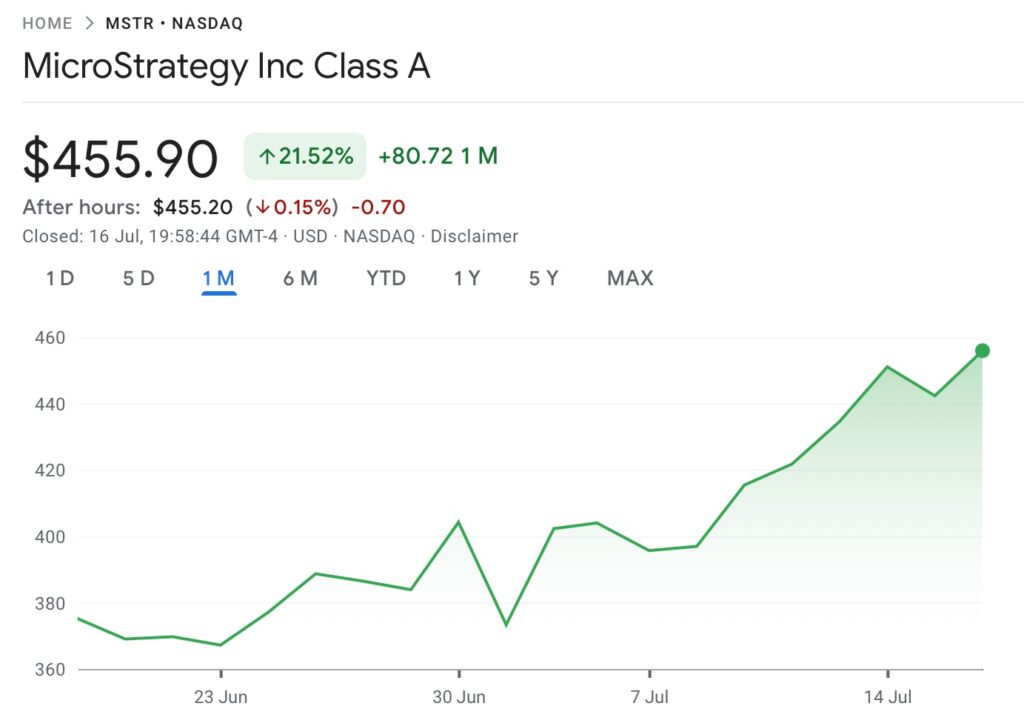This screenshot has width=1024, height=726.
Task: Click the chart's endpoint dot marker
Action: [x=984, y=349]
